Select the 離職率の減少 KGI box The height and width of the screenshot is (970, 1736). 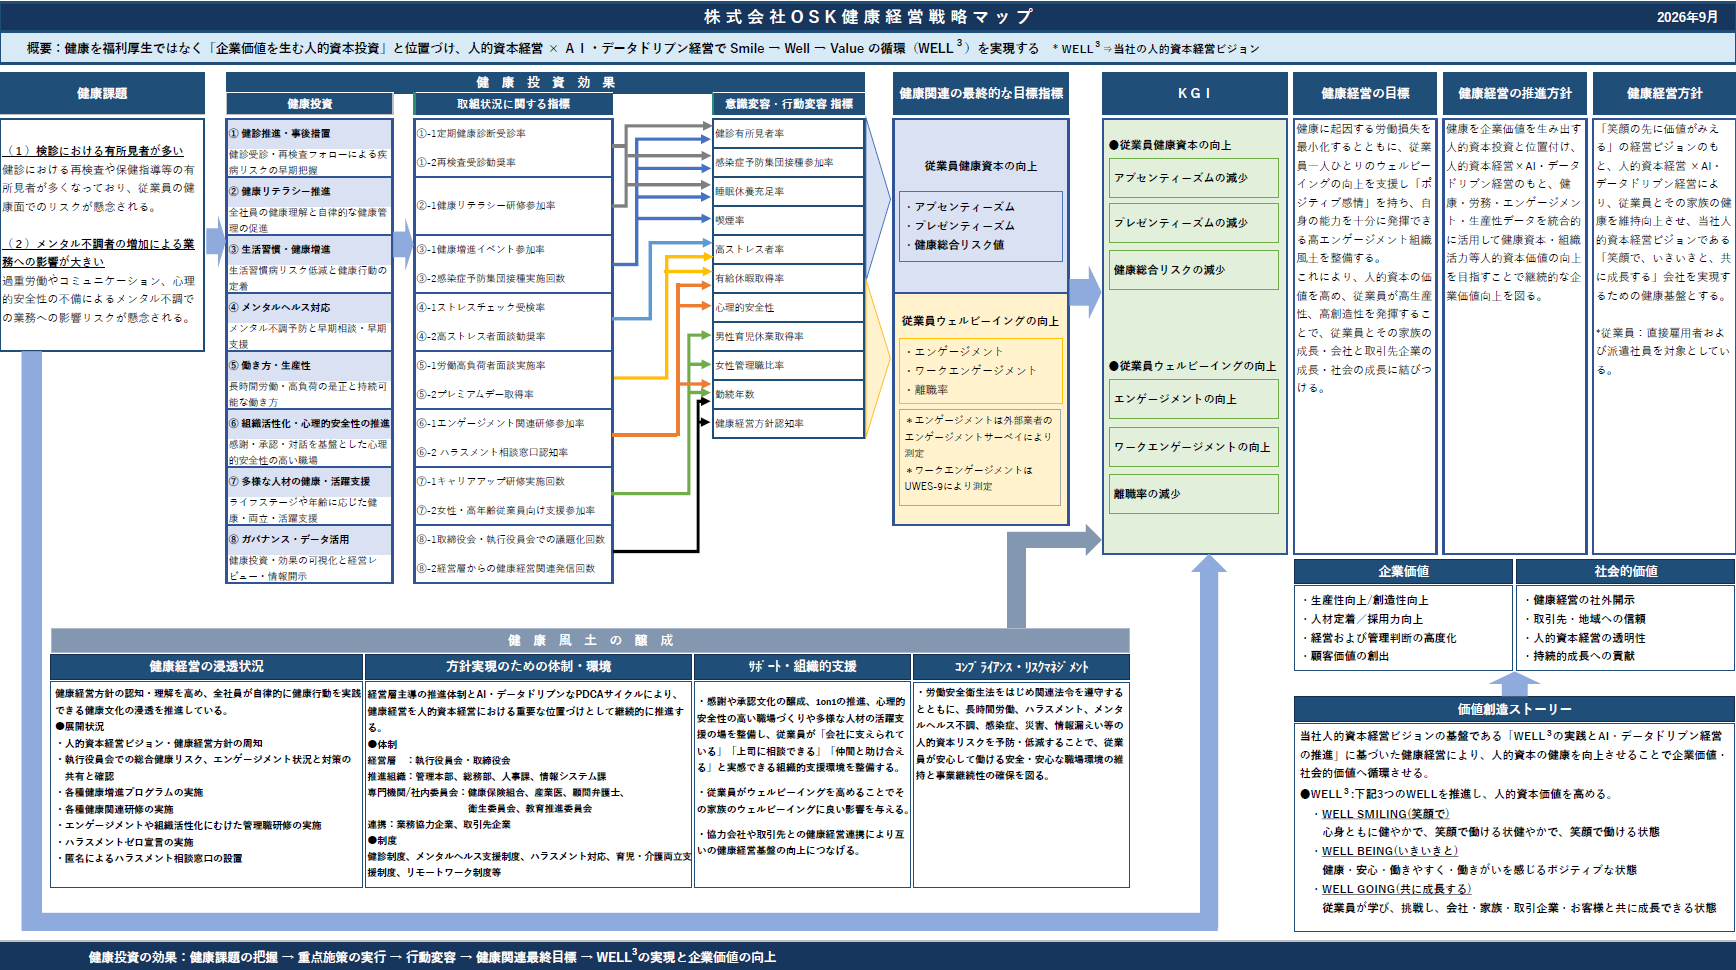[1193, 494]
